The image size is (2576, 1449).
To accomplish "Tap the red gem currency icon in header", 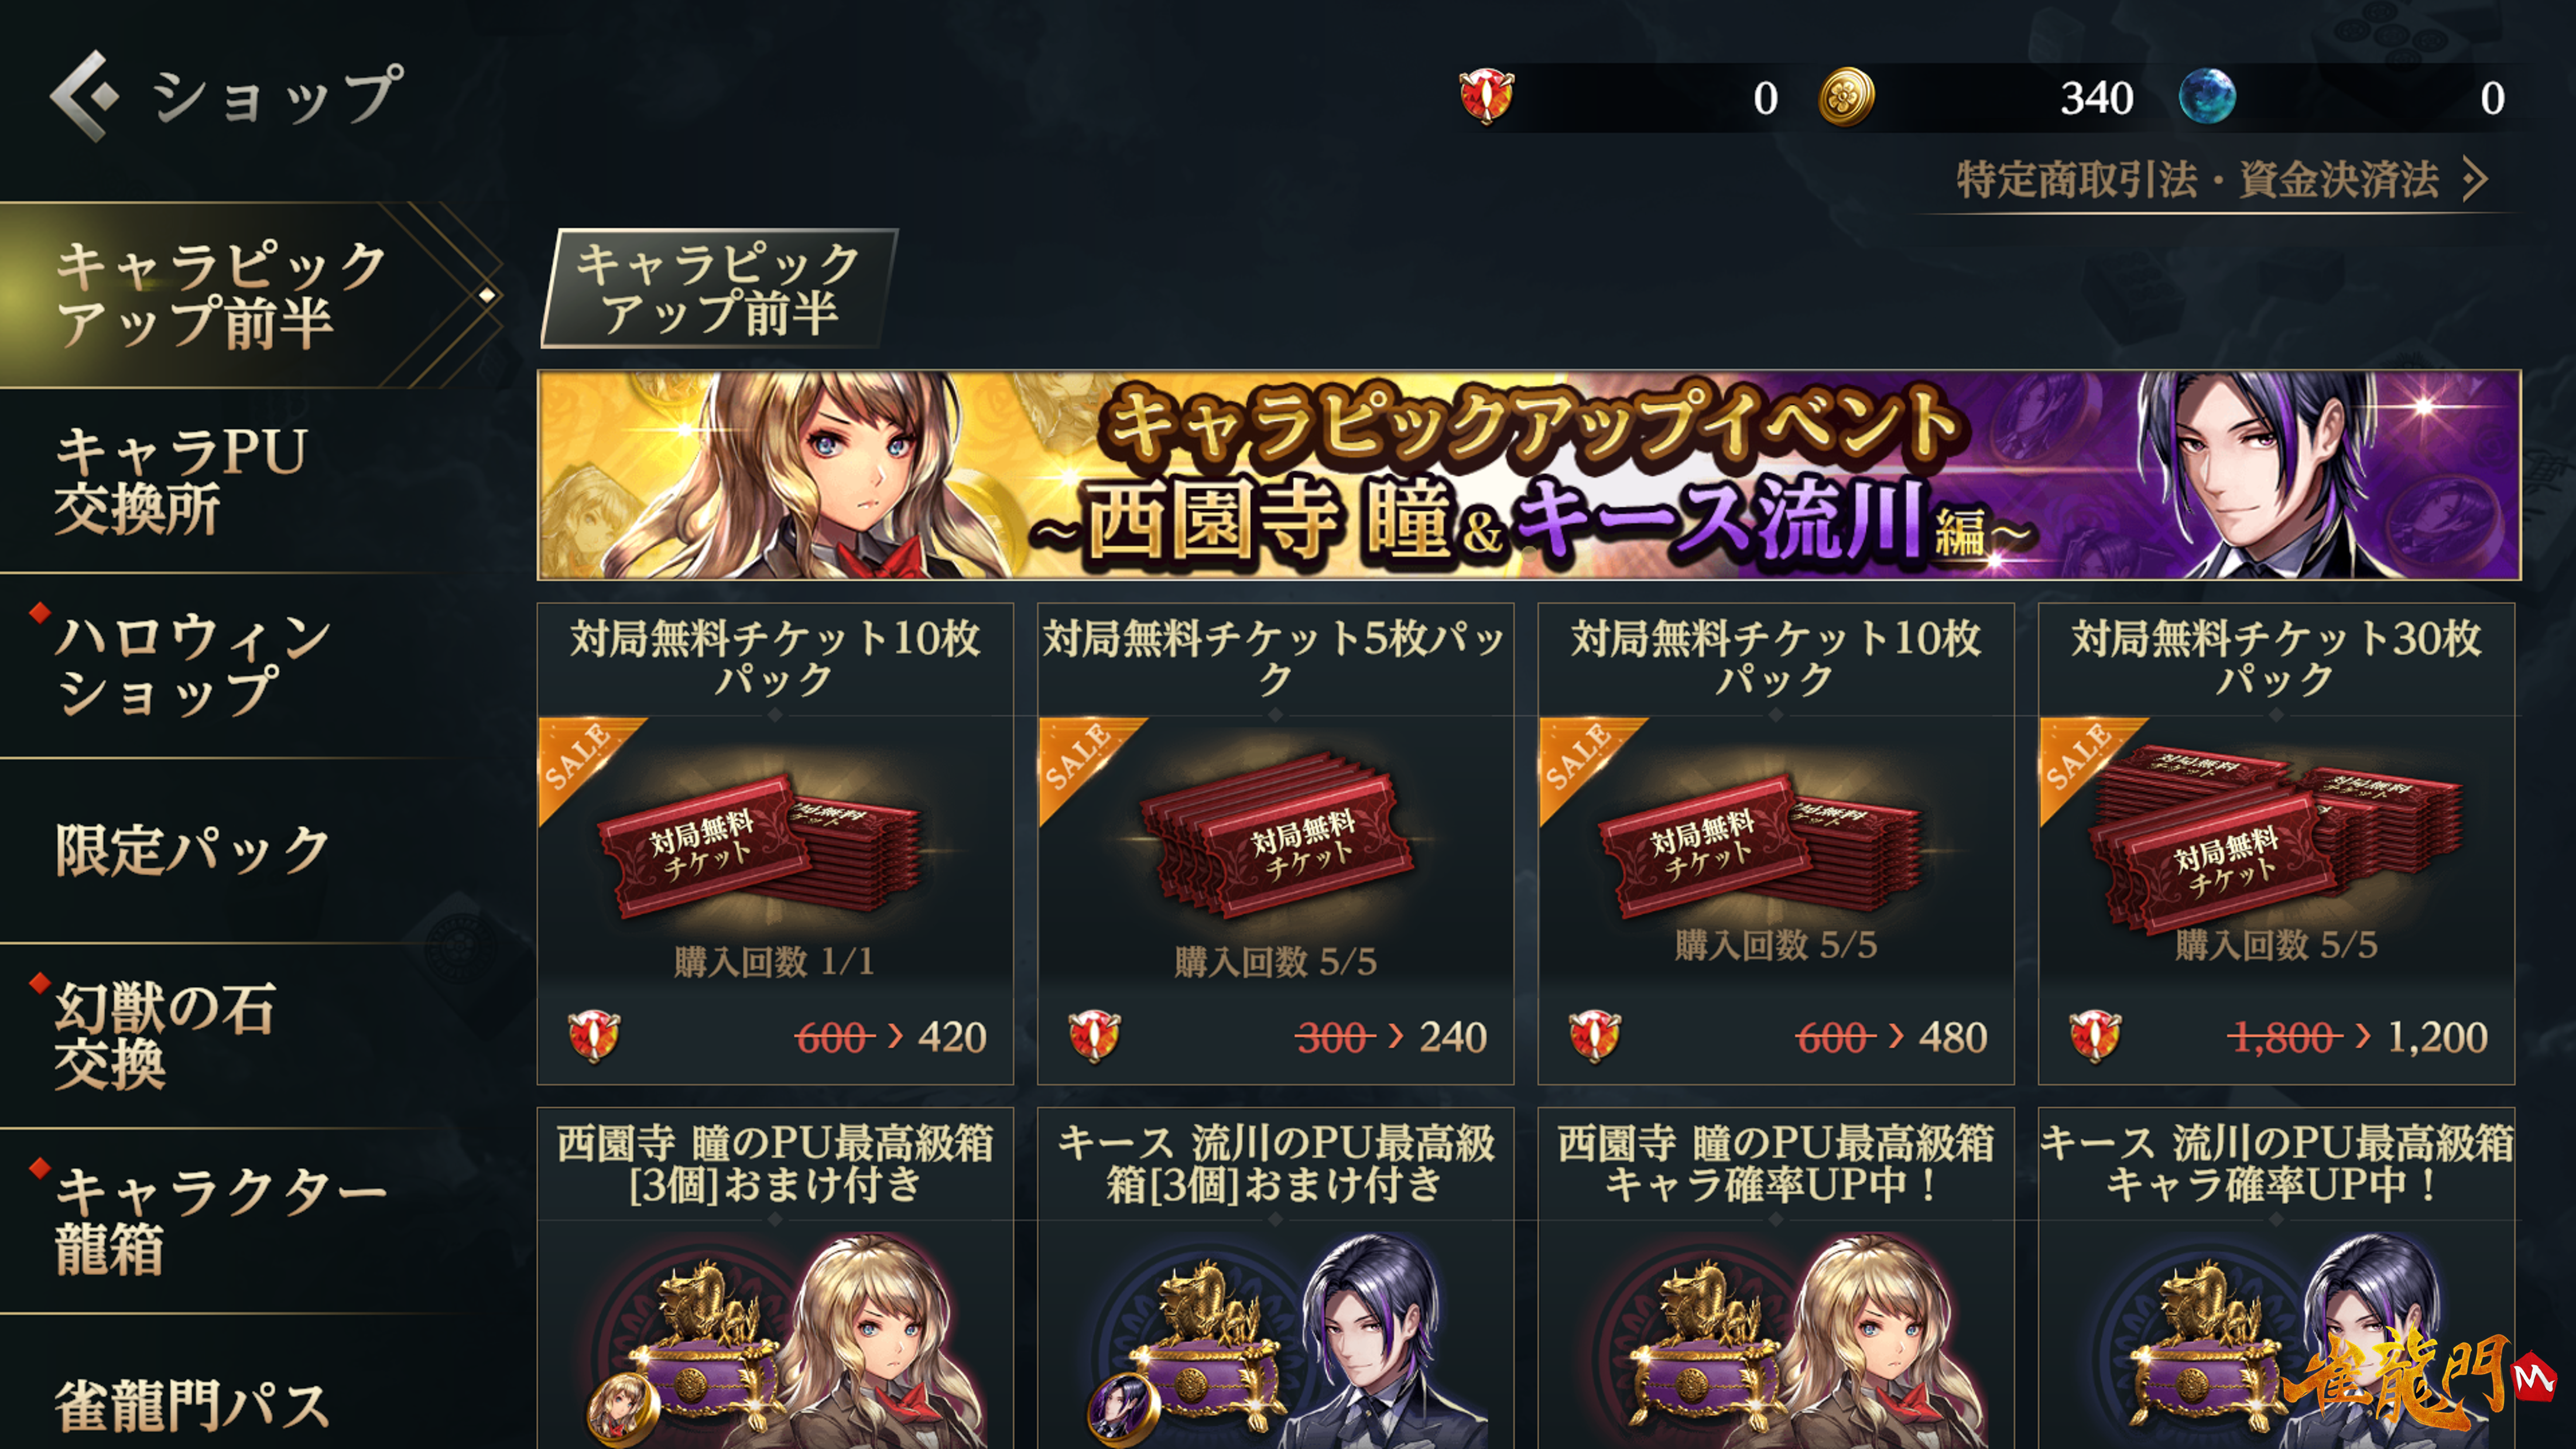I will [x=1486, y=97].
